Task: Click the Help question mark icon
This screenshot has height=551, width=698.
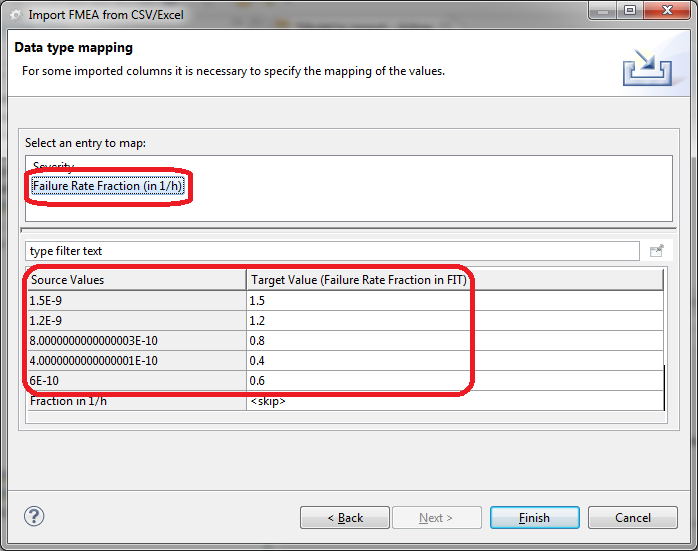Action: point(34,516)
